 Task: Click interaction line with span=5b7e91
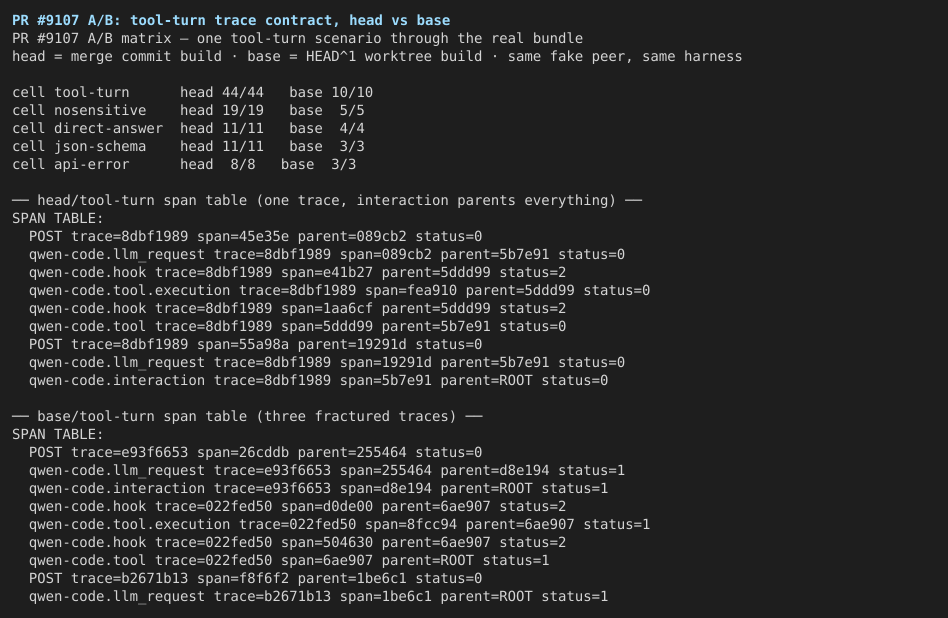318,381
